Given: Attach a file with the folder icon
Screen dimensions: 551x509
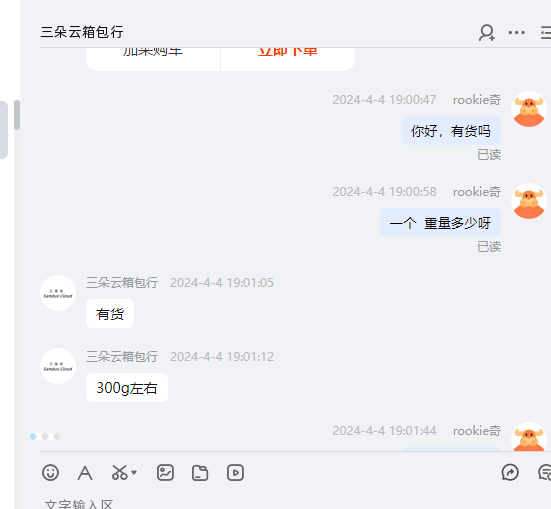Looking at the screenshot, I should pos(200,472).
